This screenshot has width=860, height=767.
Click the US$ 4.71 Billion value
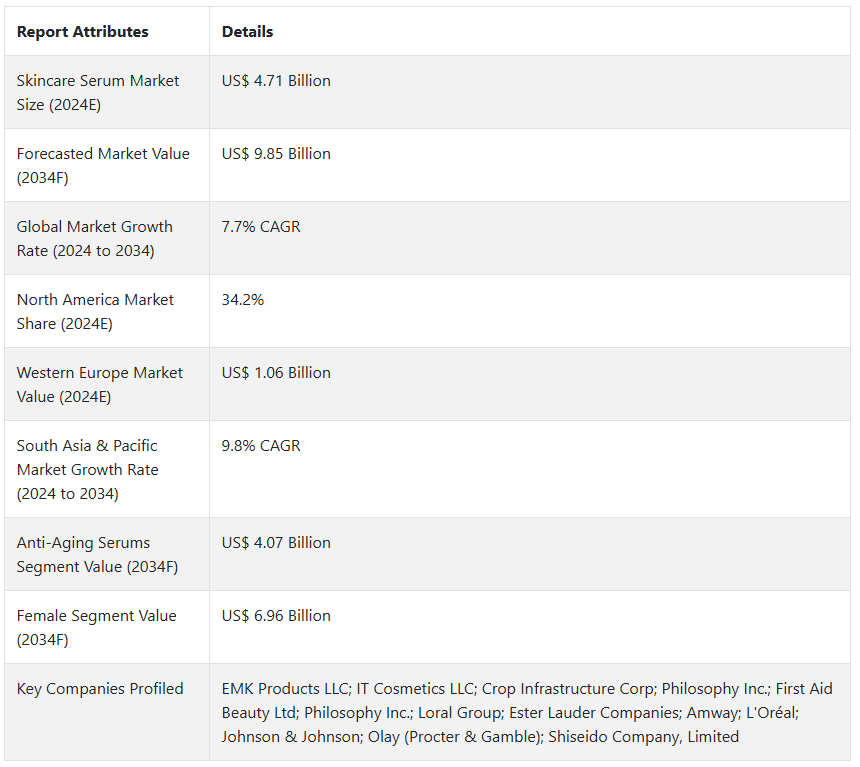click(276, 81)
